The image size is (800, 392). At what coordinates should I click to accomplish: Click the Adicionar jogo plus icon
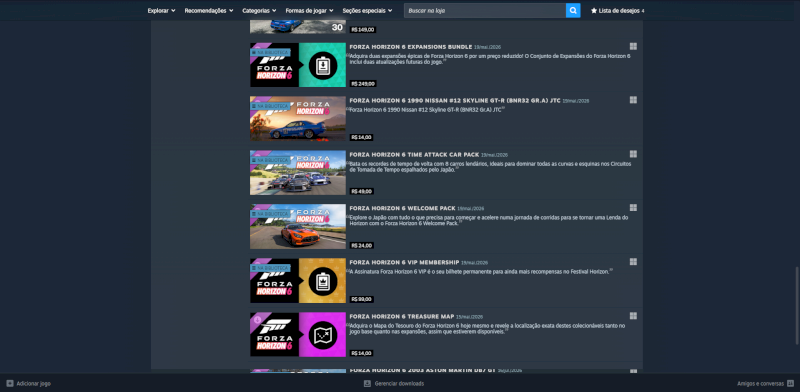coord(10,383)
